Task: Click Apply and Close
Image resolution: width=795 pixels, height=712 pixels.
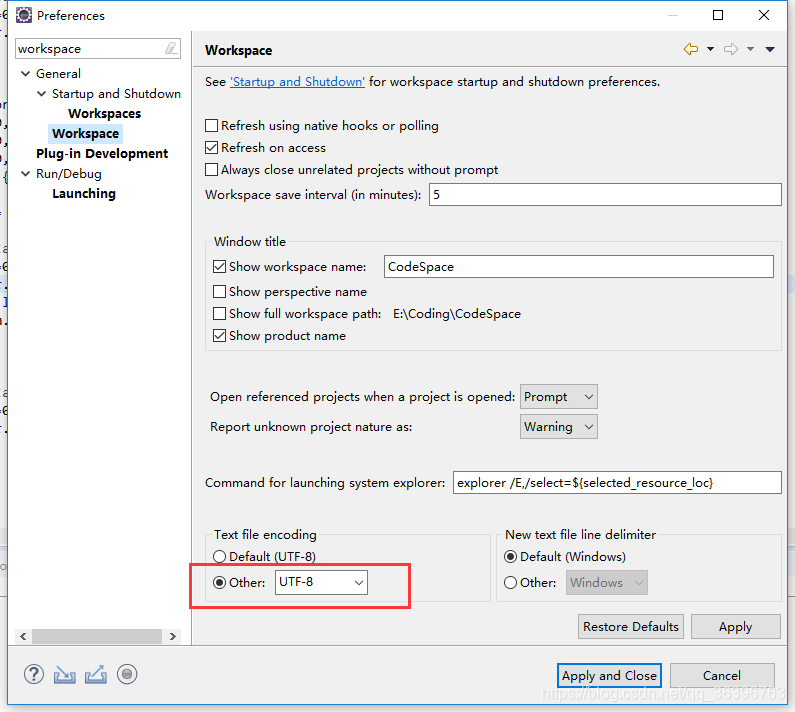Action: [x=609, y=675]
